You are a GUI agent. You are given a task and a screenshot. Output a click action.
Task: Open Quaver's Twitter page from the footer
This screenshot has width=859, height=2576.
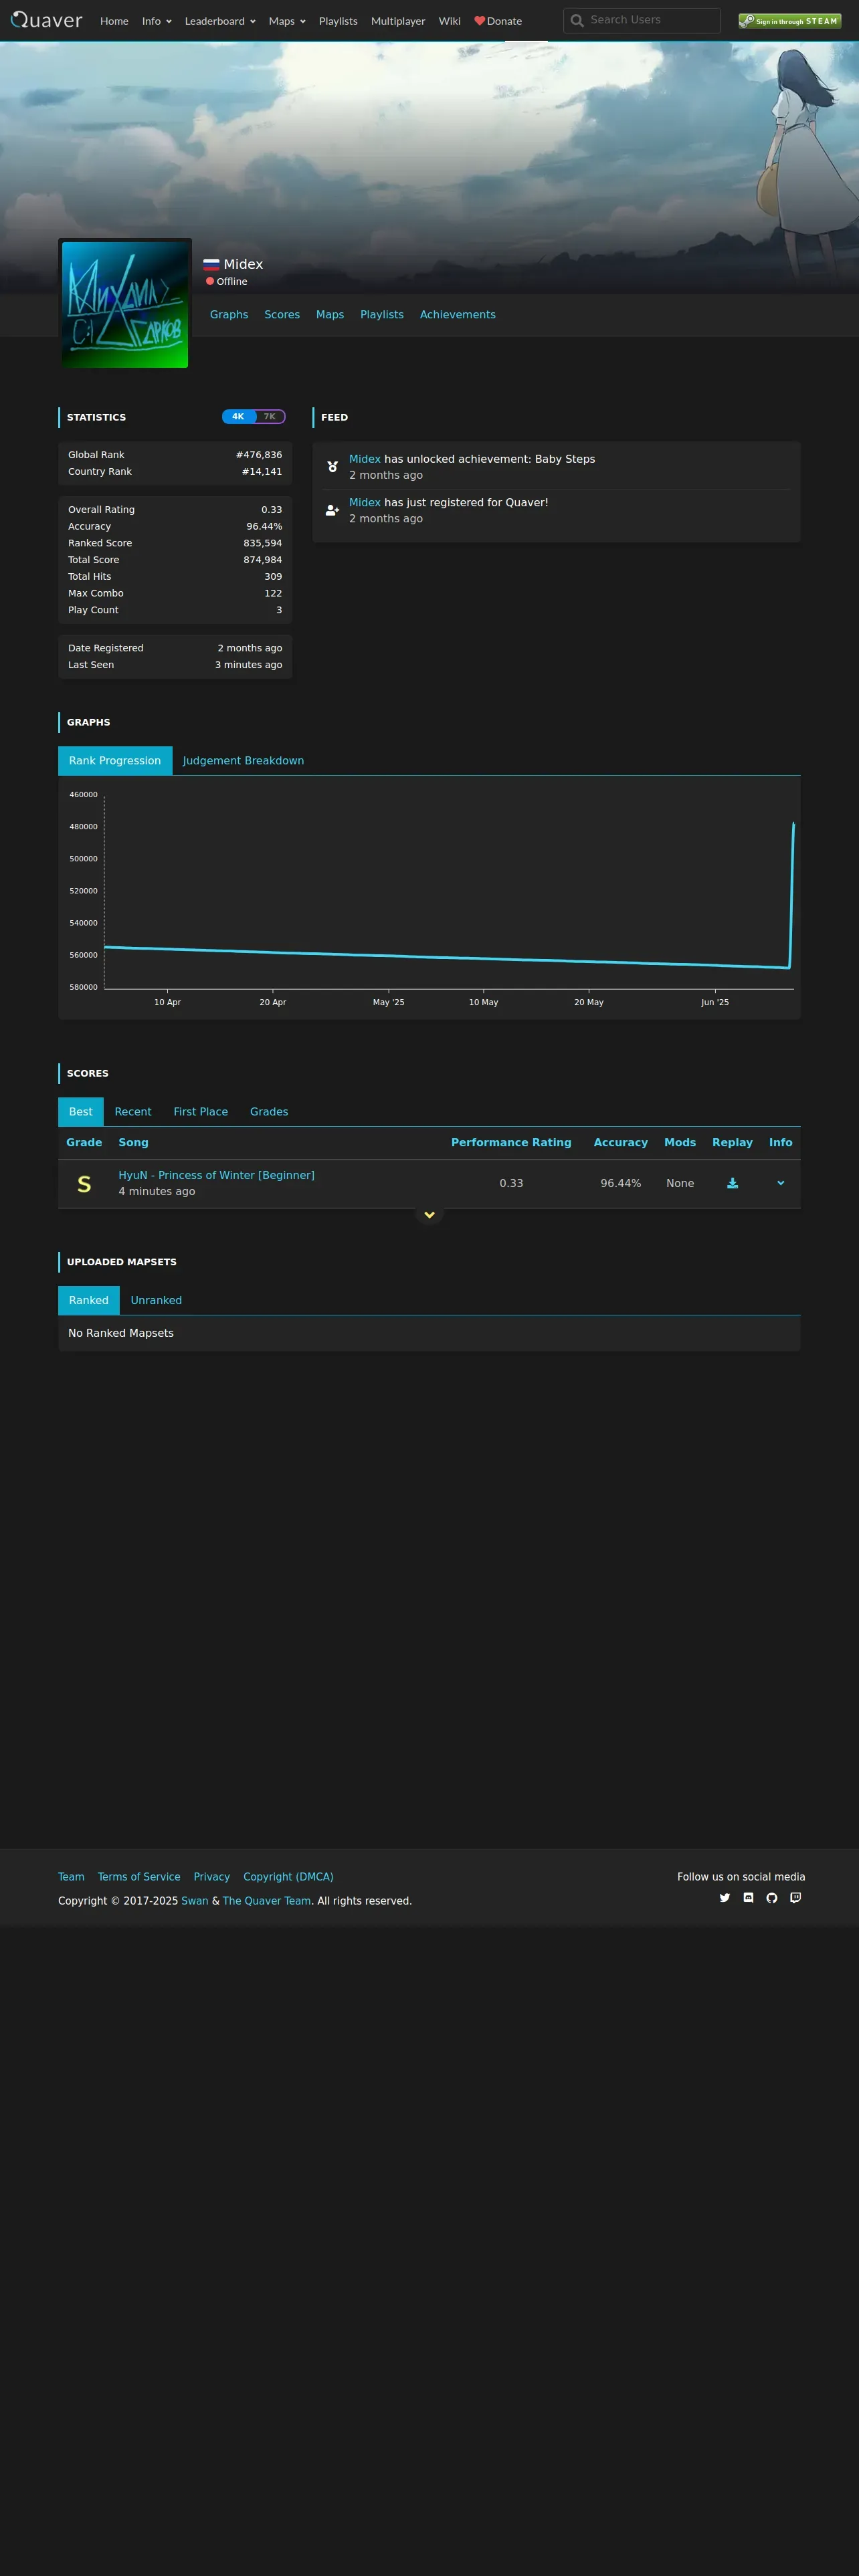tap(725, 1898)
